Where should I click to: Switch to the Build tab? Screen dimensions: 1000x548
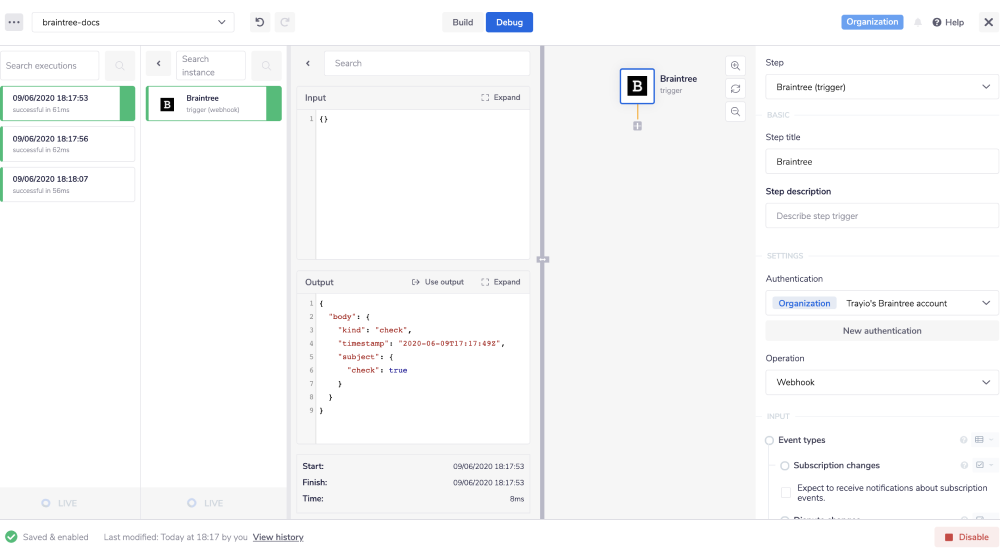(463, 22)
